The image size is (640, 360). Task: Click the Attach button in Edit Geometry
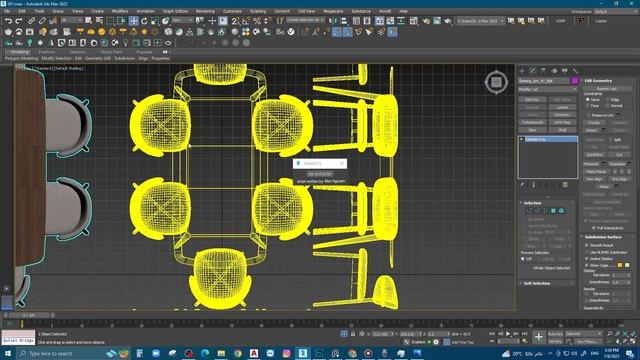(x=591, y=130)
